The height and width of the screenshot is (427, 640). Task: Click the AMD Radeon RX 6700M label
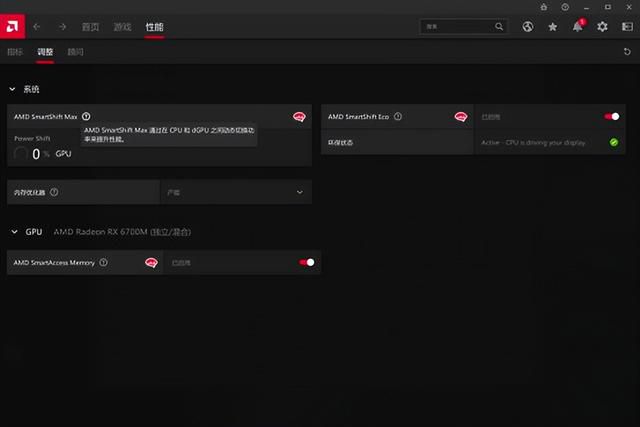click(x=122, y=232)
